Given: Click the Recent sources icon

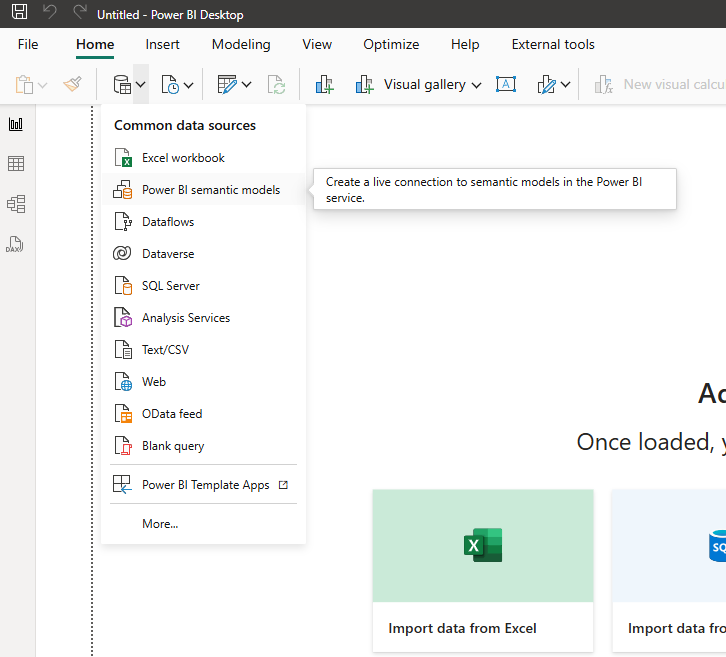Looking at the screenshot, I should pos(170,85).
